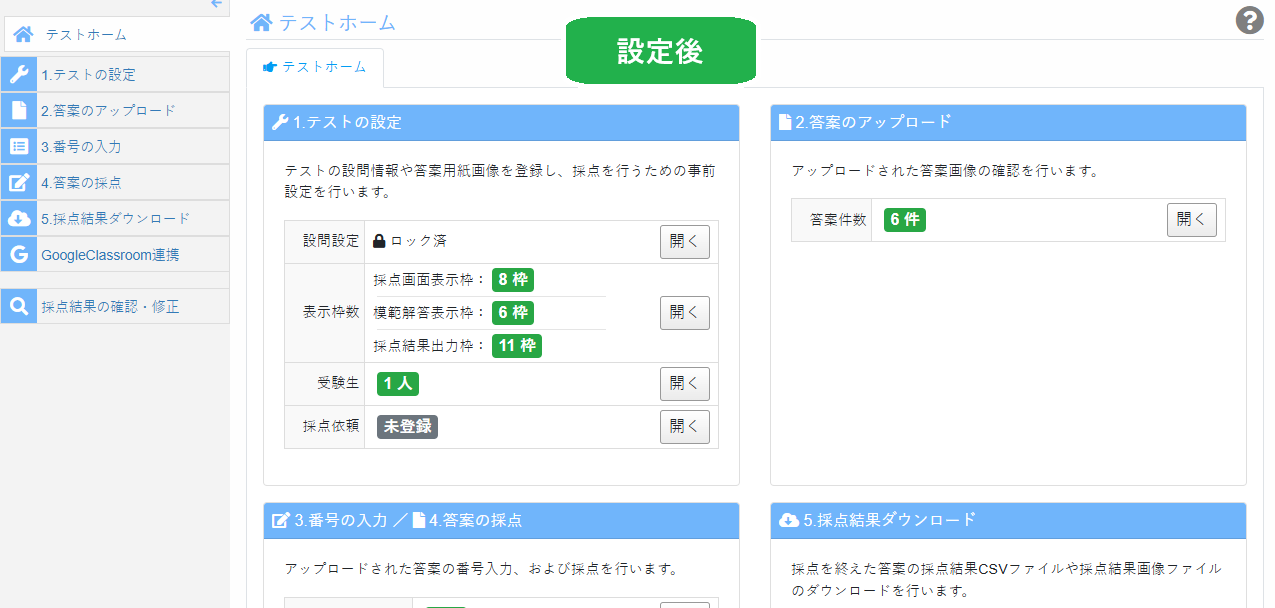Click the 未登録 status badge
Viewport: 1275px width, 608px height.
(407, 427)
